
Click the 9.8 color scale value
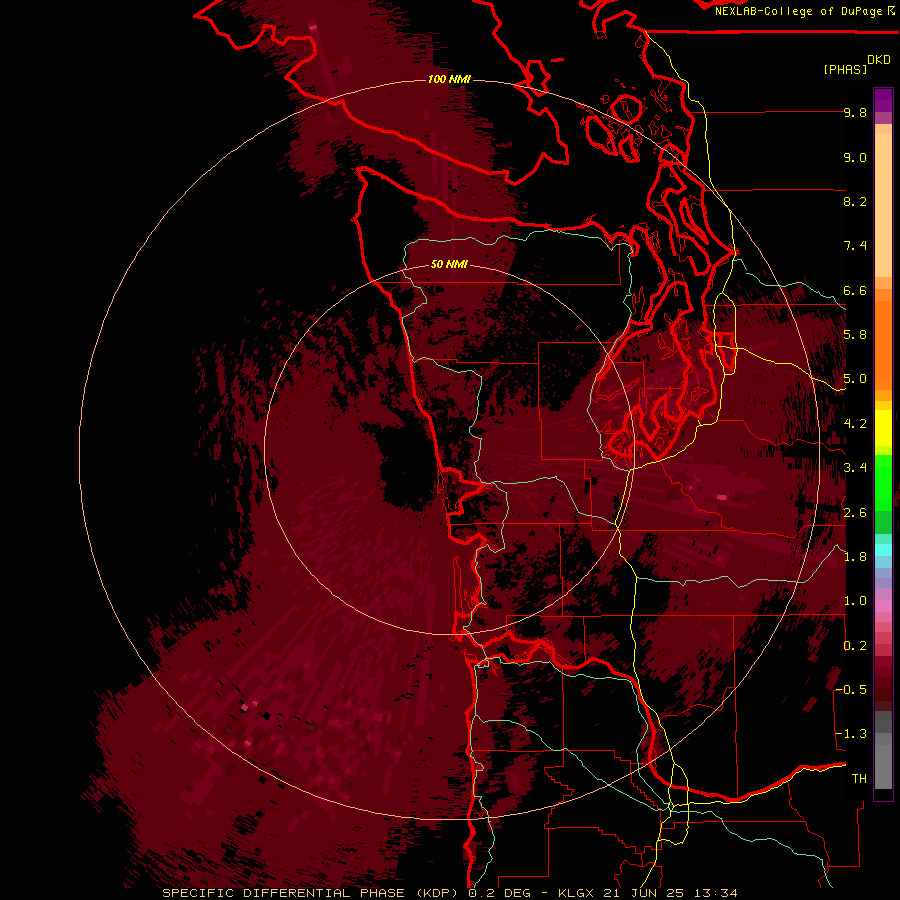(855, 112)
